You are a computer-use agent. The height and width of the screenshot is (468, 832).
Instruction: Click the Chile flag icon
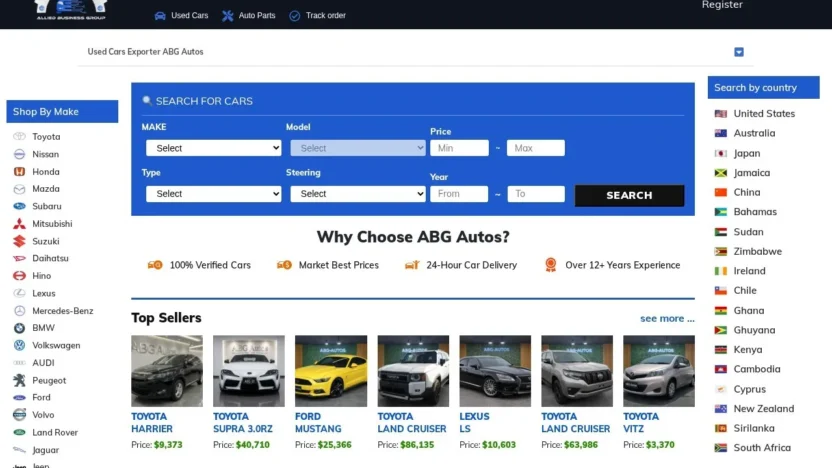click(x=721, y=291)
